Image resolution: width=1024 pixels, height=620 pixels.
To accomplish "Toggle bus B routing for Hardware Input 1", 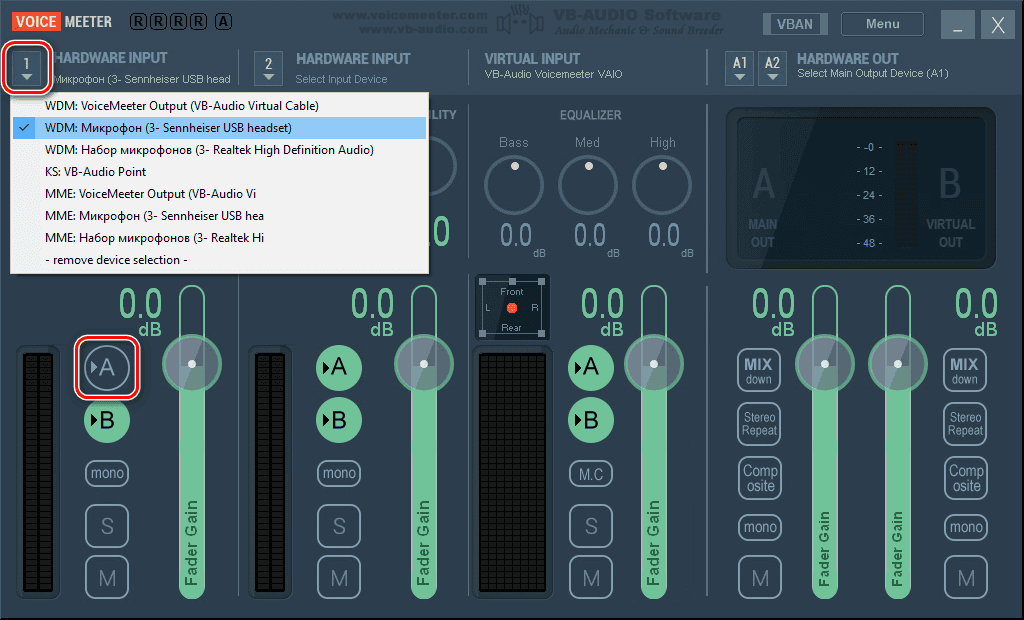I will point(106,420).
